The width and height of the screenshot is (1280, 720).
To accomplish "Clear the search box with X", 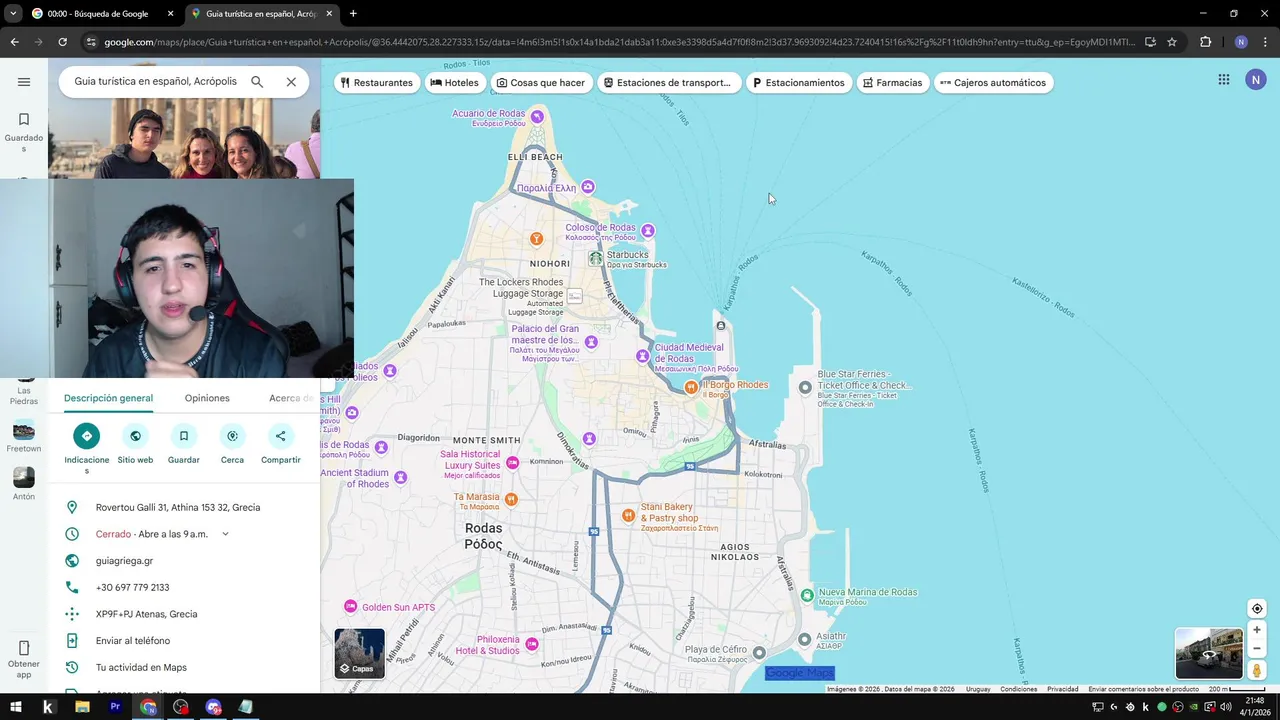I will [x=291, y=82].
